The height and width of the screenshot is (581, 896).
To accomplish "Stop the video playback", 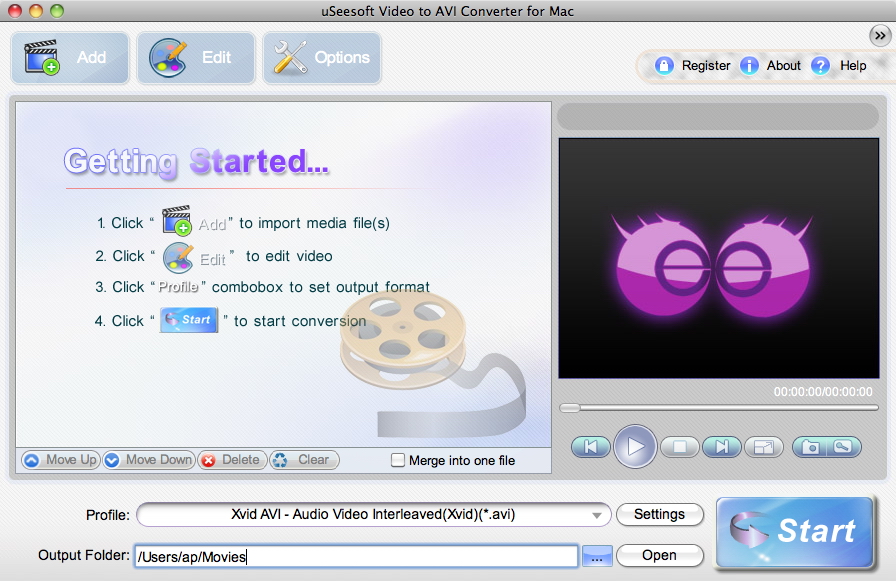I will pyautogui.click(x=679, y=447).
